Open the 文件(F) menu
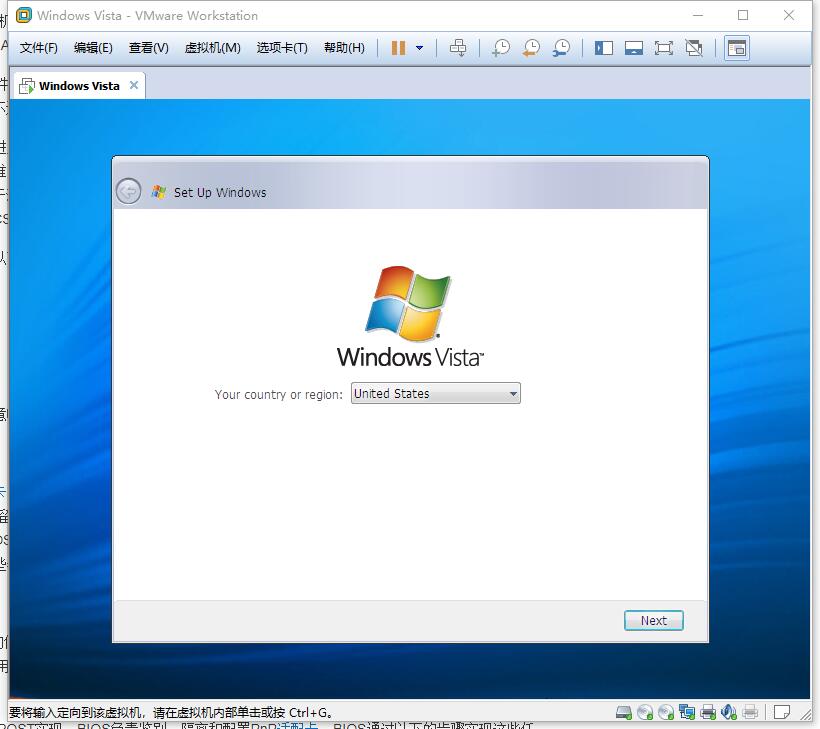 click(38, 48)
